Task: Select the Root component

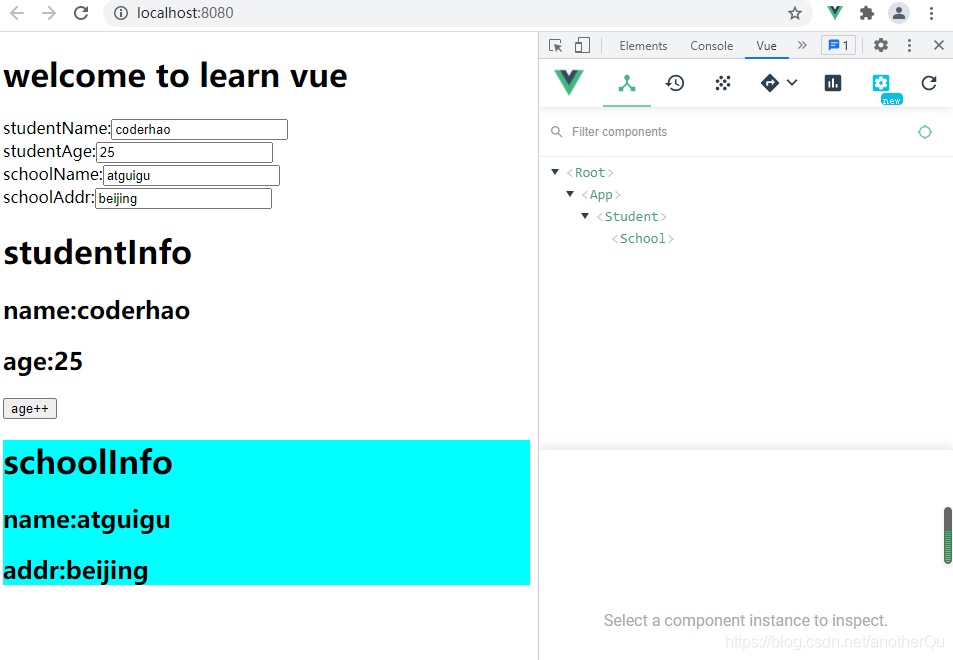Action: [x=590, y=173]
